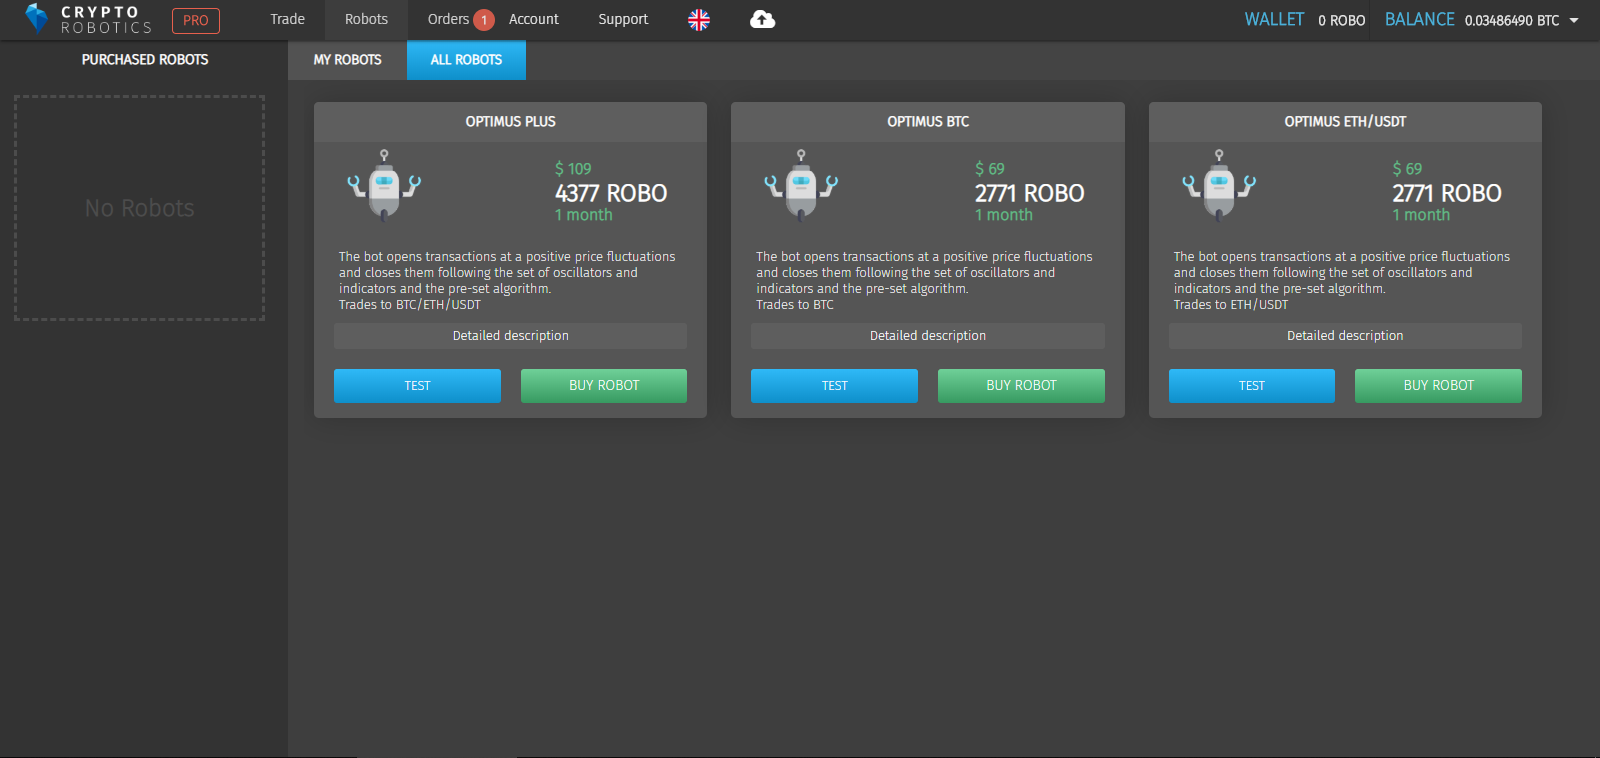This screenshot has height=758, width=1600.
Task: Click the 0 ROBO wallet value
Action: 1341,20
